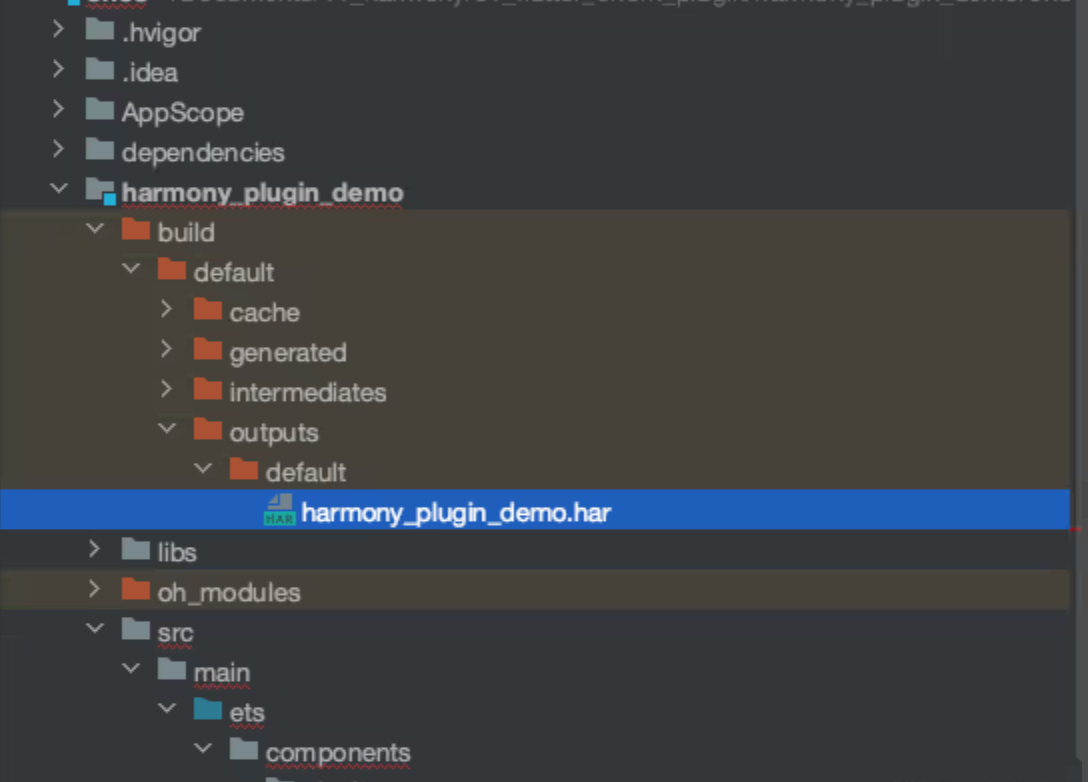
Task: Expand the cache folder
Action: 166,309
